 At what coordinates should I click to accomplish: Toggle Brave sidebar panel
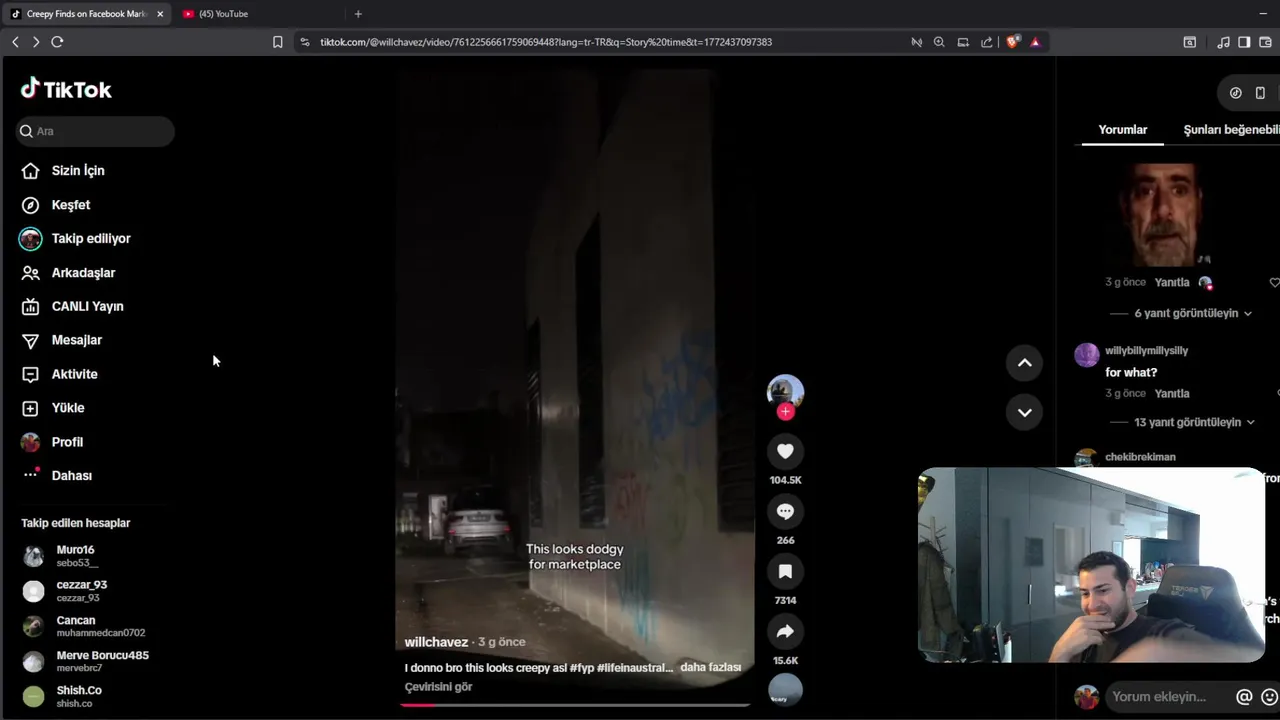click(x=1244, y=42)
